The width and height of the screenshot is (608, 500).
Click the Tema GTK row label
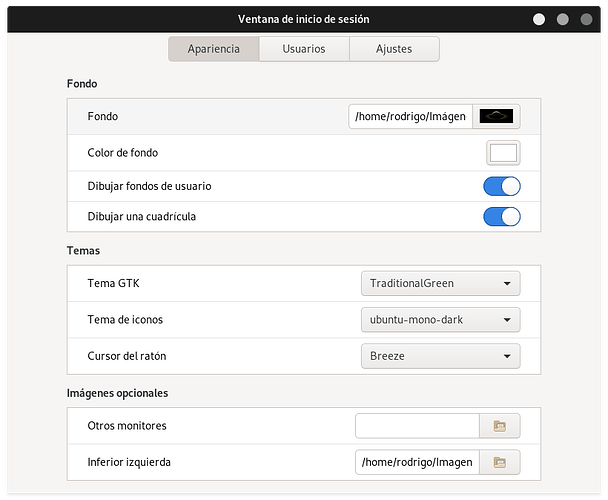(114, 283)
